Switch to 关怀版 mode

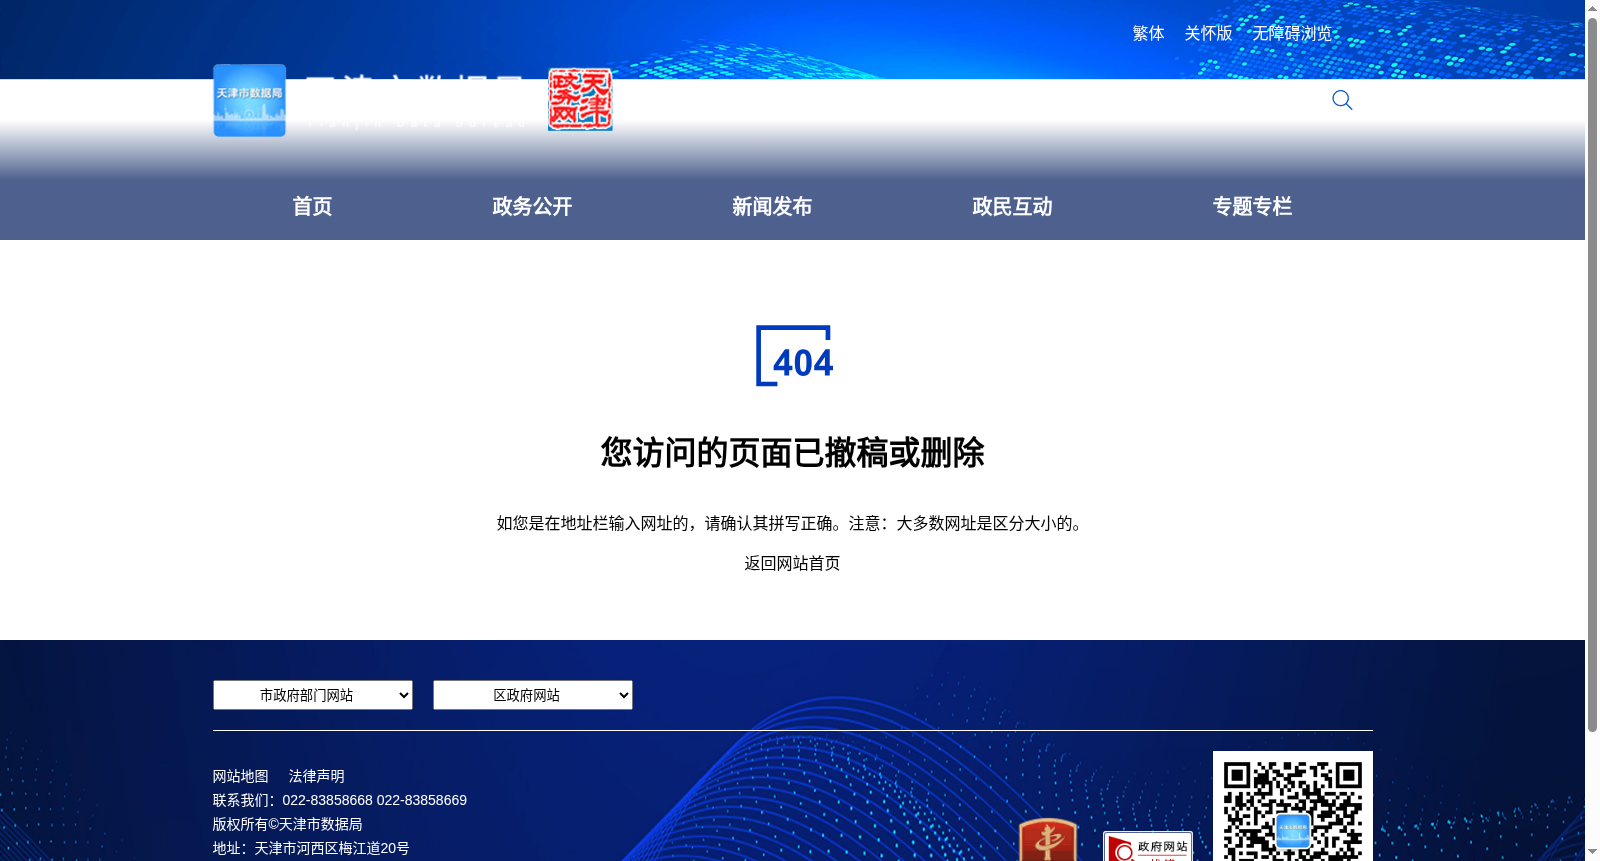1208,33
